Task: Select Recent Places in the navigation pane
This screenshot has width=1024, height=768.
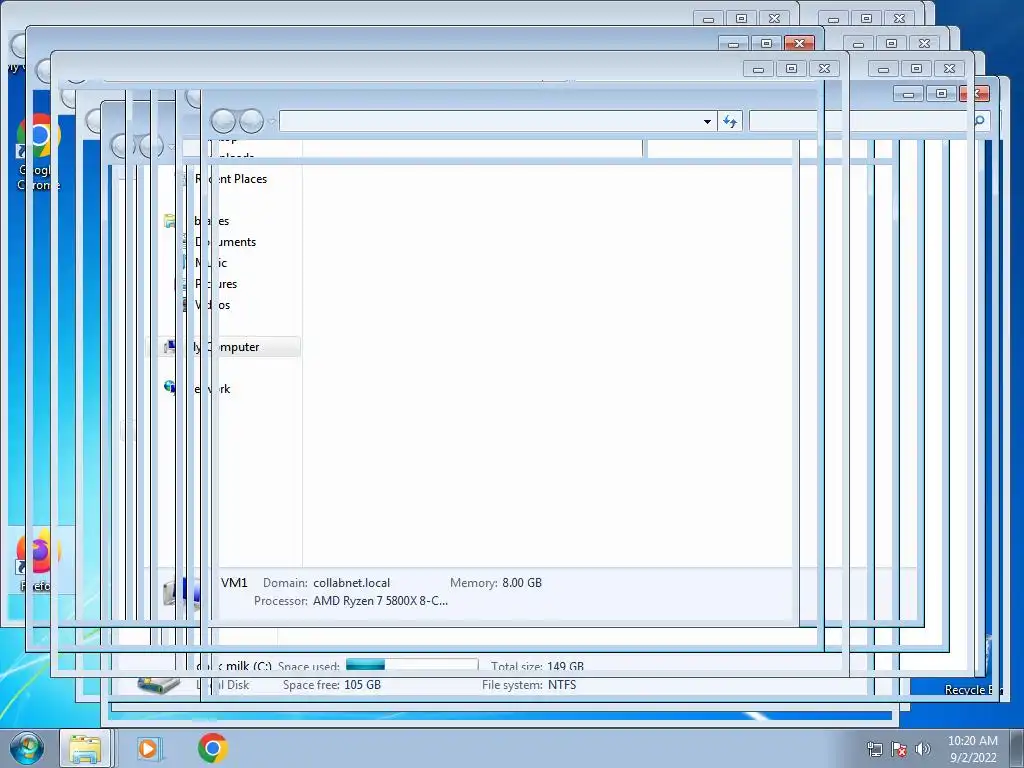Action: click(x=231, y=179)
